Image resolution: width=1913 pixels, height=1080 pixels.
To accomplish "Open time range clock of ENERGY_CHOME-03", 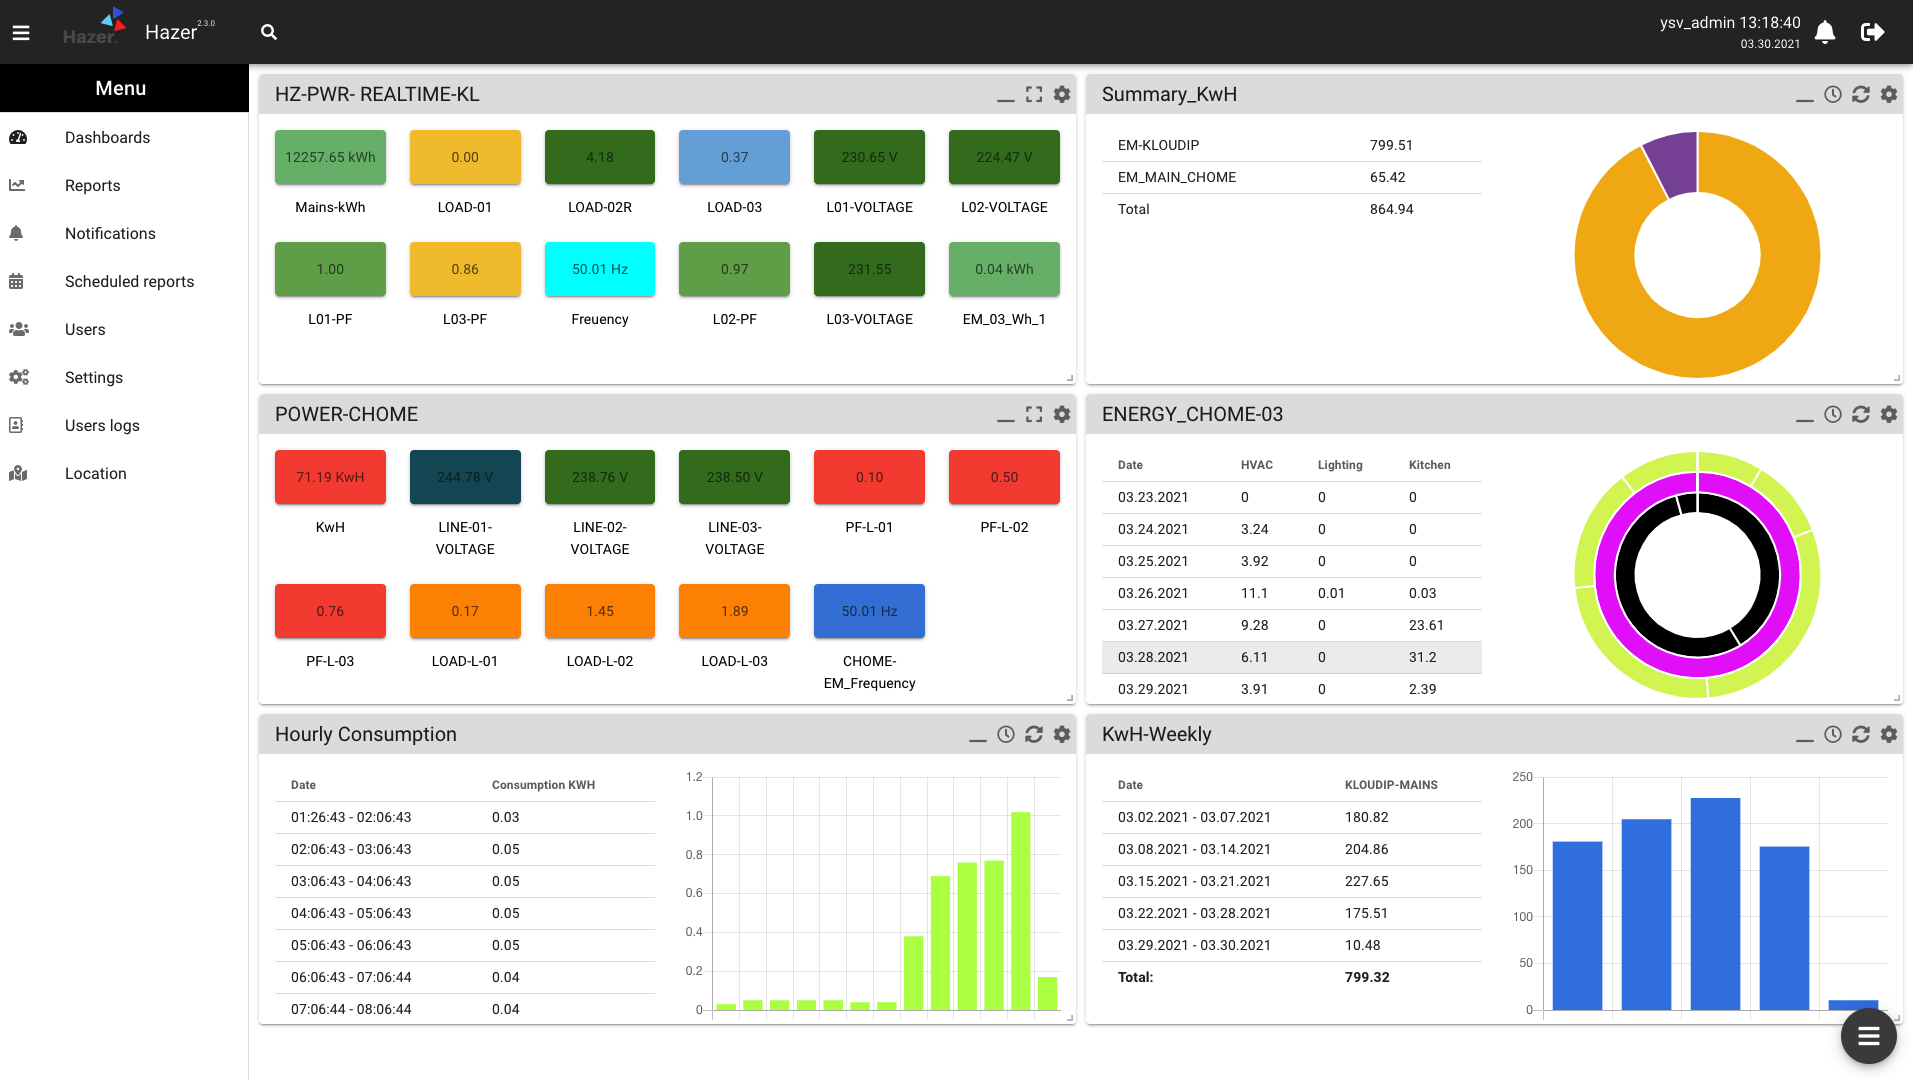I will tap(1833, 414).
